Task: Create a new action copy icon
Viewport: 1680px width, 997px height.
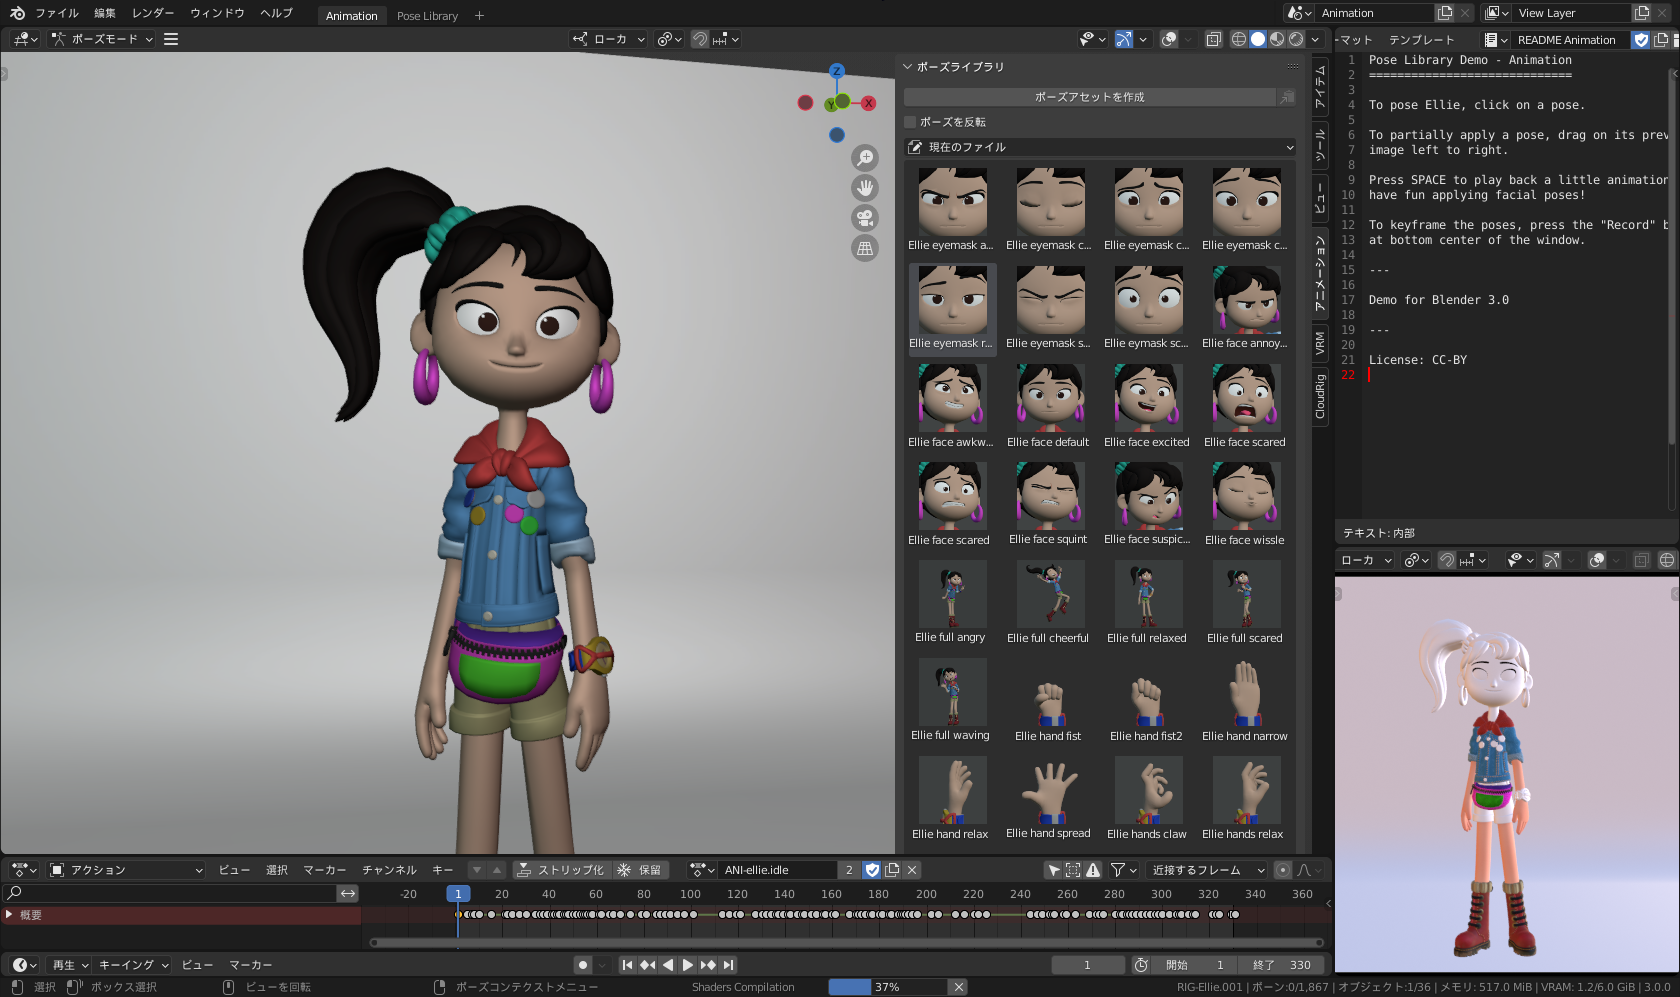Action: click(892, 870)
